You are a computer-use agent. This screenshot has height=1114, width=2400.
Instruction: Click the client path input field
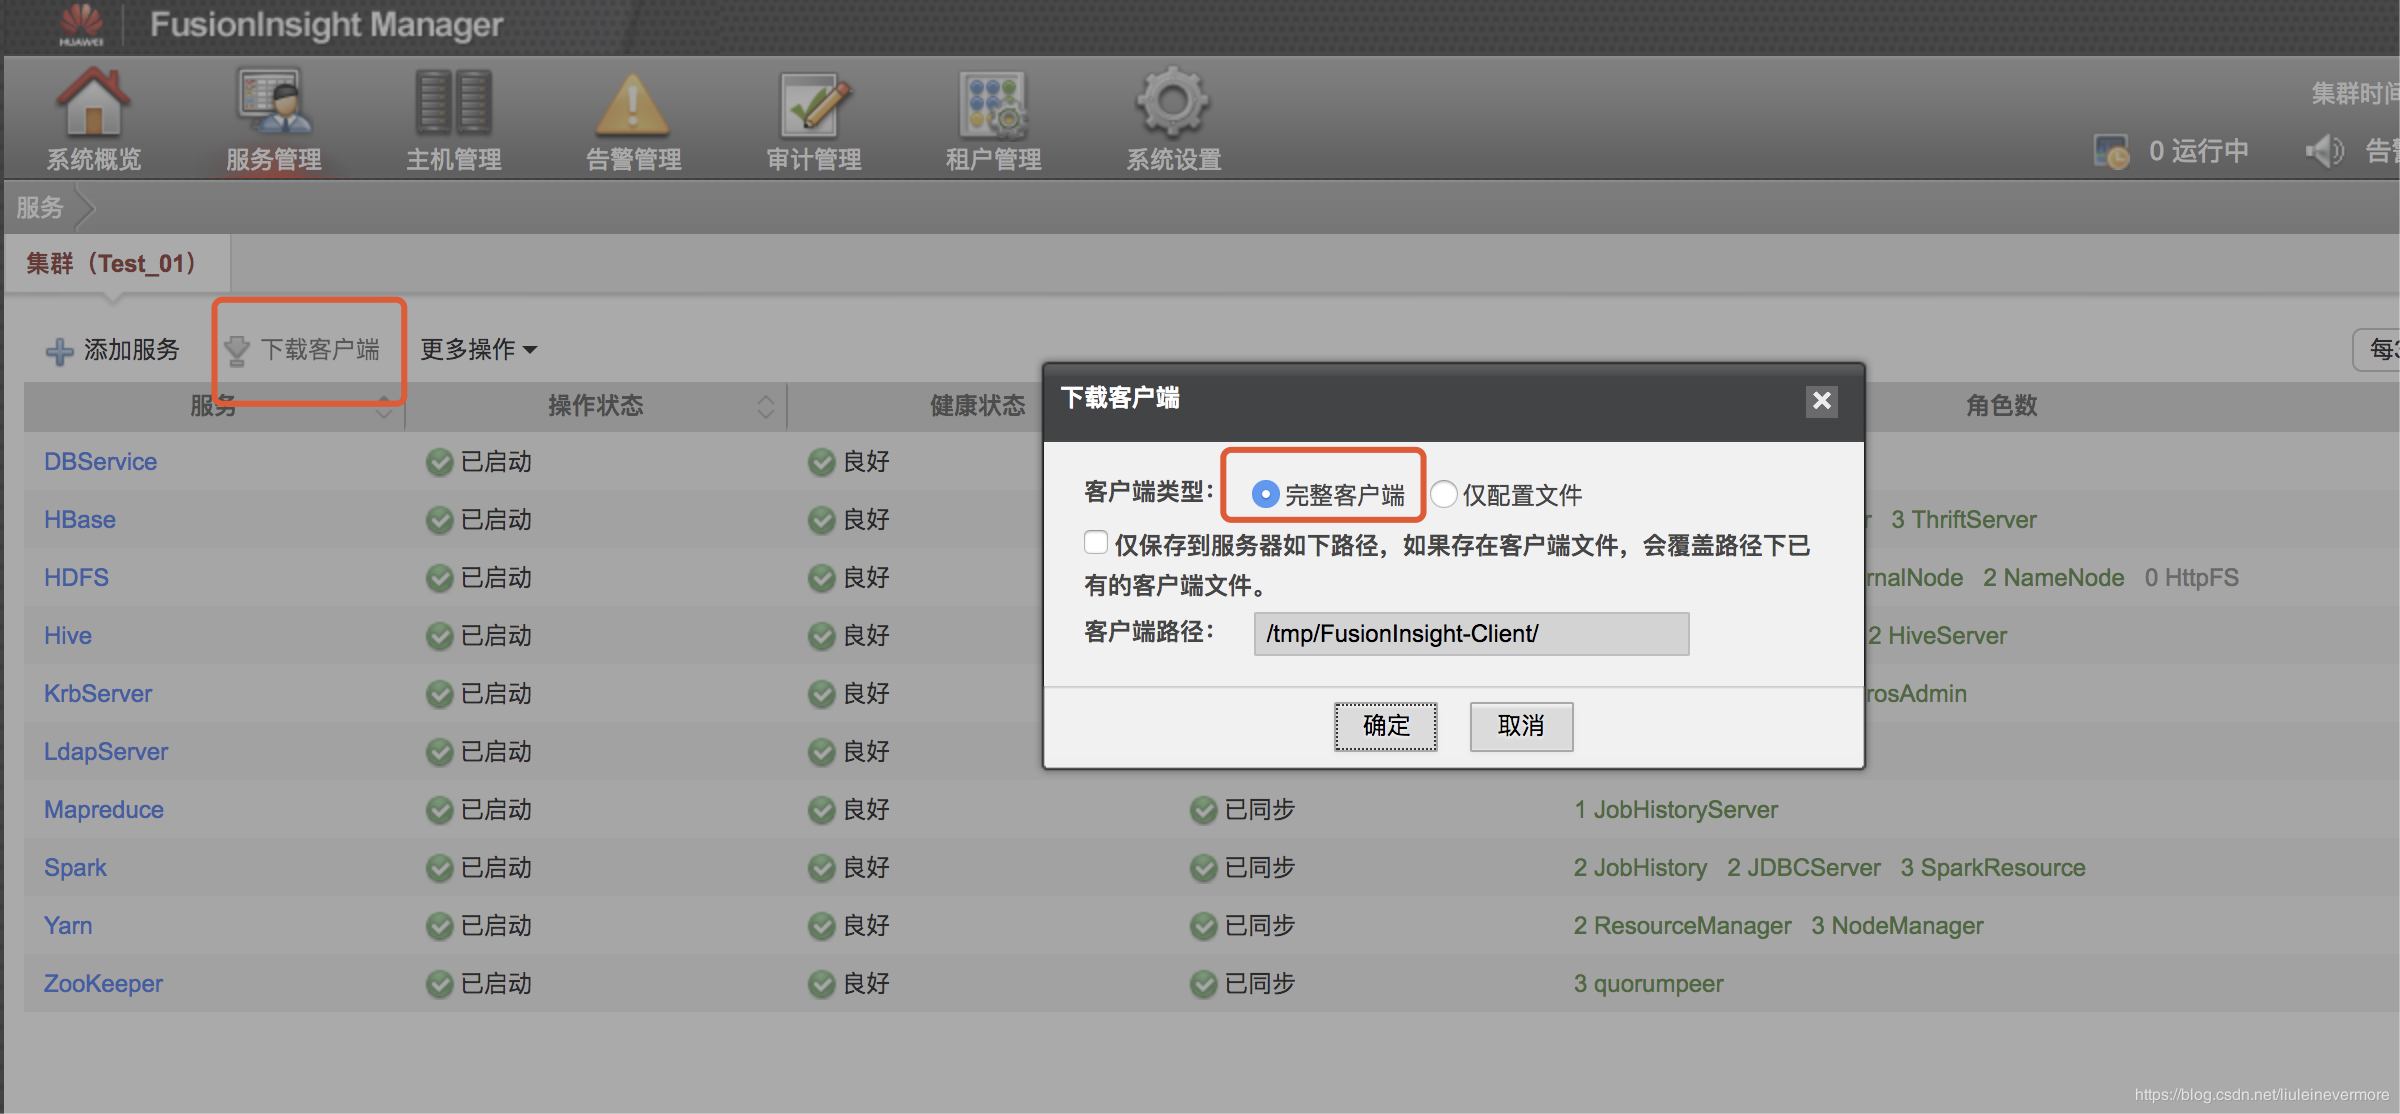[1471, 634]
